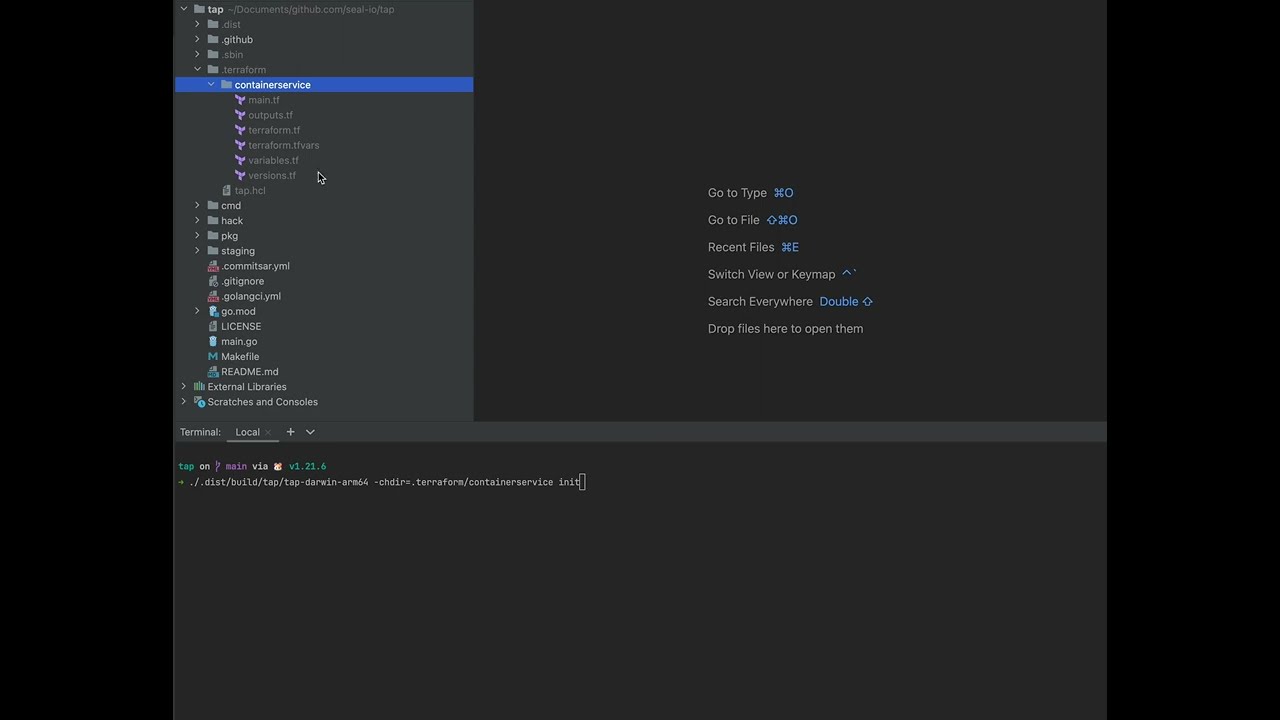Close the Local terminal tab

(268, 433)
